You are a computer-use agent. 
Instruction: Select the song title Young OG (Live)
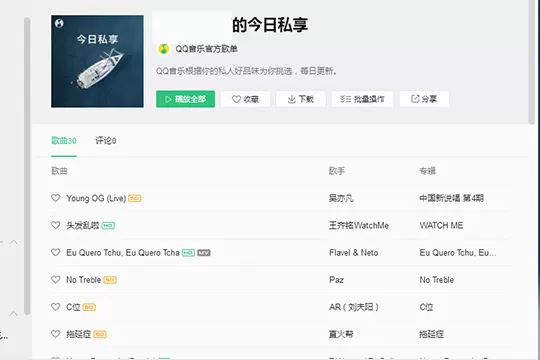point(96,198)
